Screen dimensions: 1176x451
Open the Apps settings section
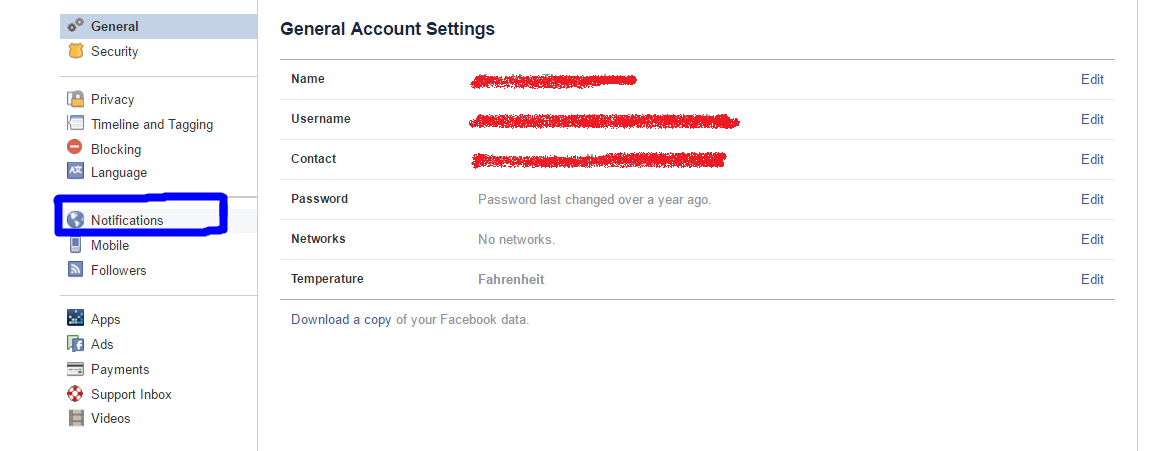pos(106,319)
